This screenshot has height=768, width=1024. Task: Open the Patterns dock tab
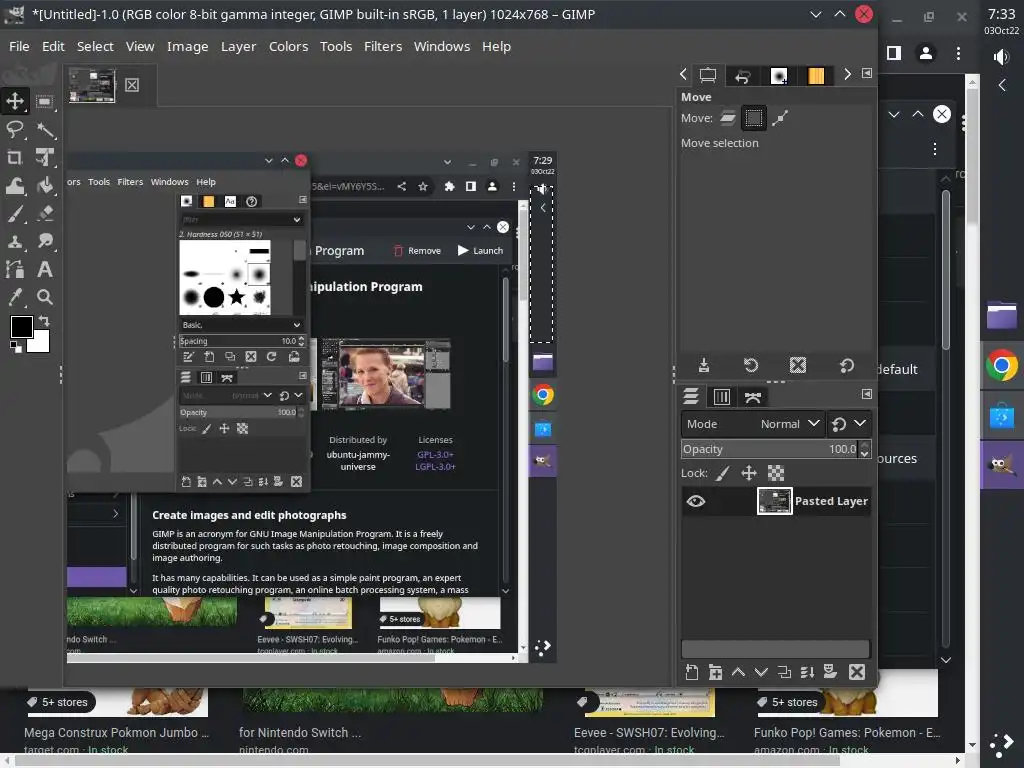pyautogui.click(x=816, y=76)
